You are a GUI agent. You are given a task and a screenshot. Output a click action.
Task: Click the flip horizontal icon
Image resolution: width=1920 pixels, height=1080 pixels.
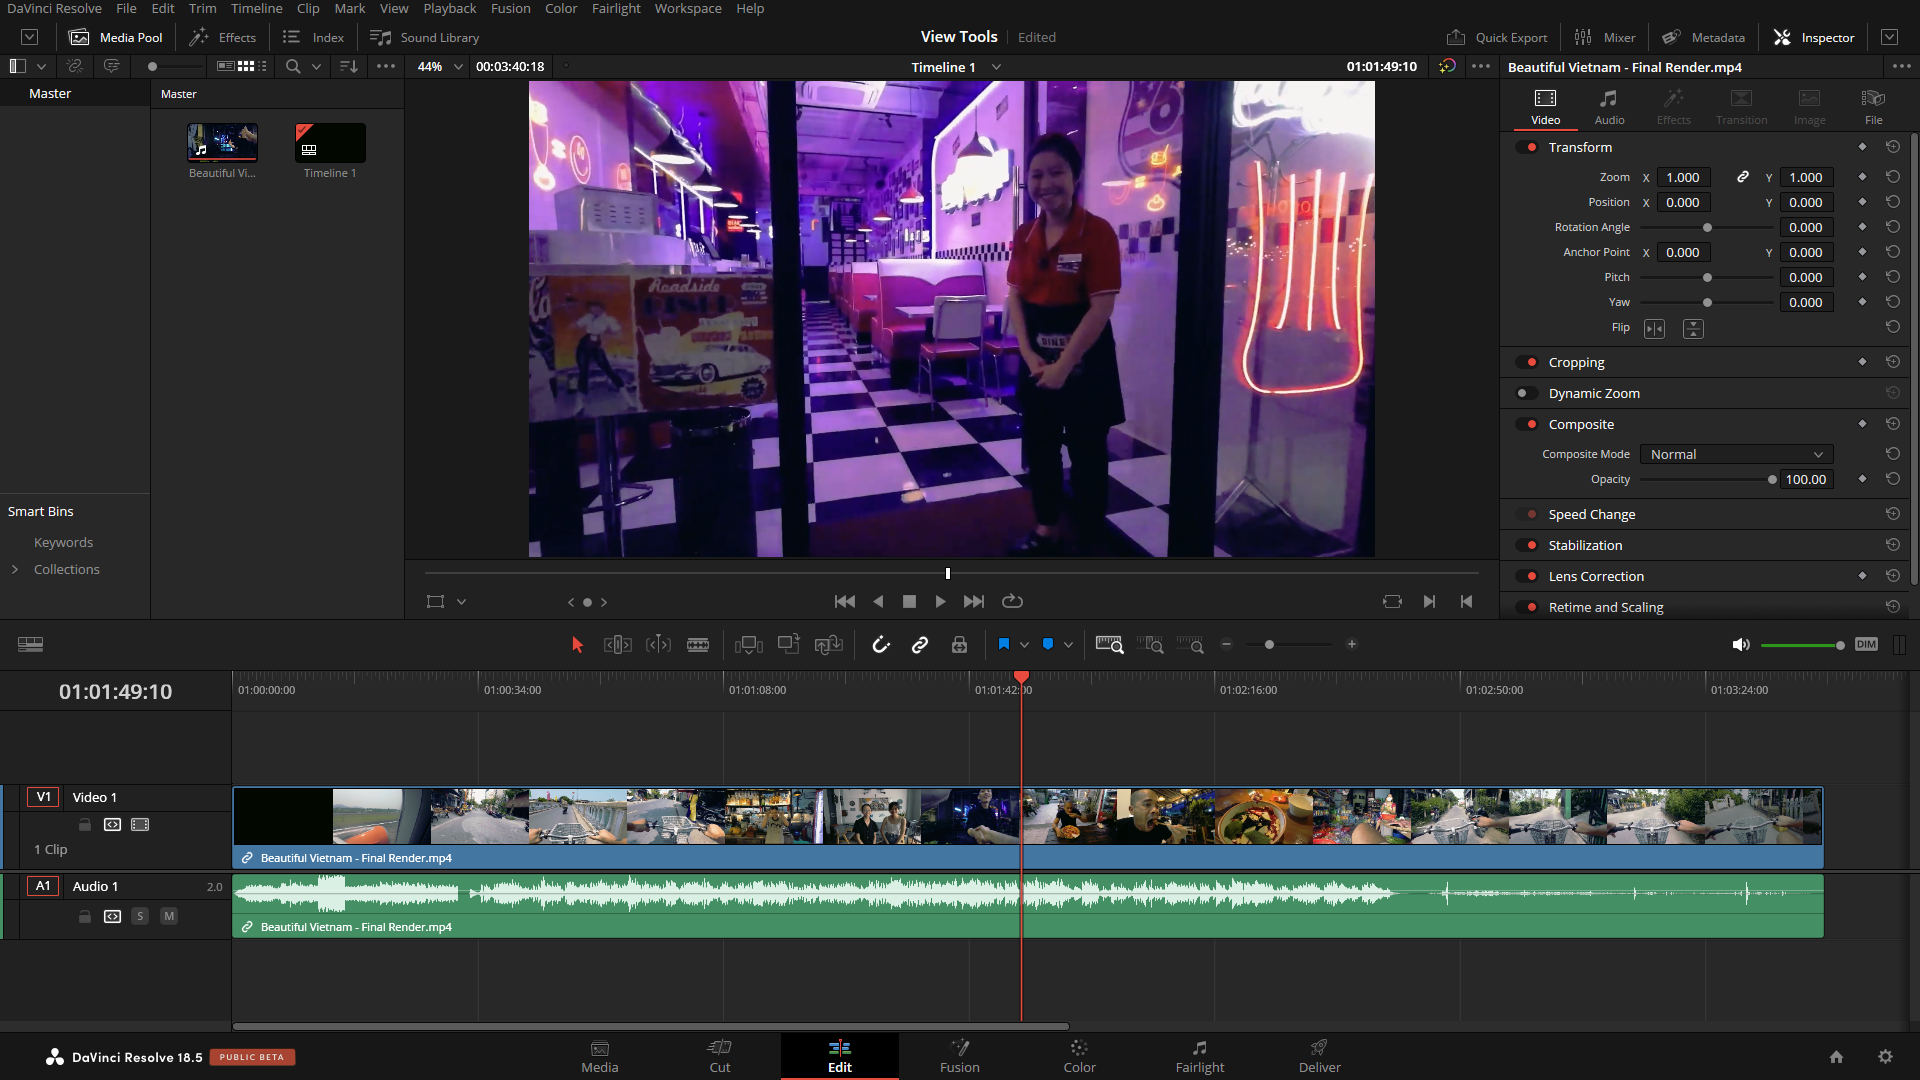tap(1654, 329)
